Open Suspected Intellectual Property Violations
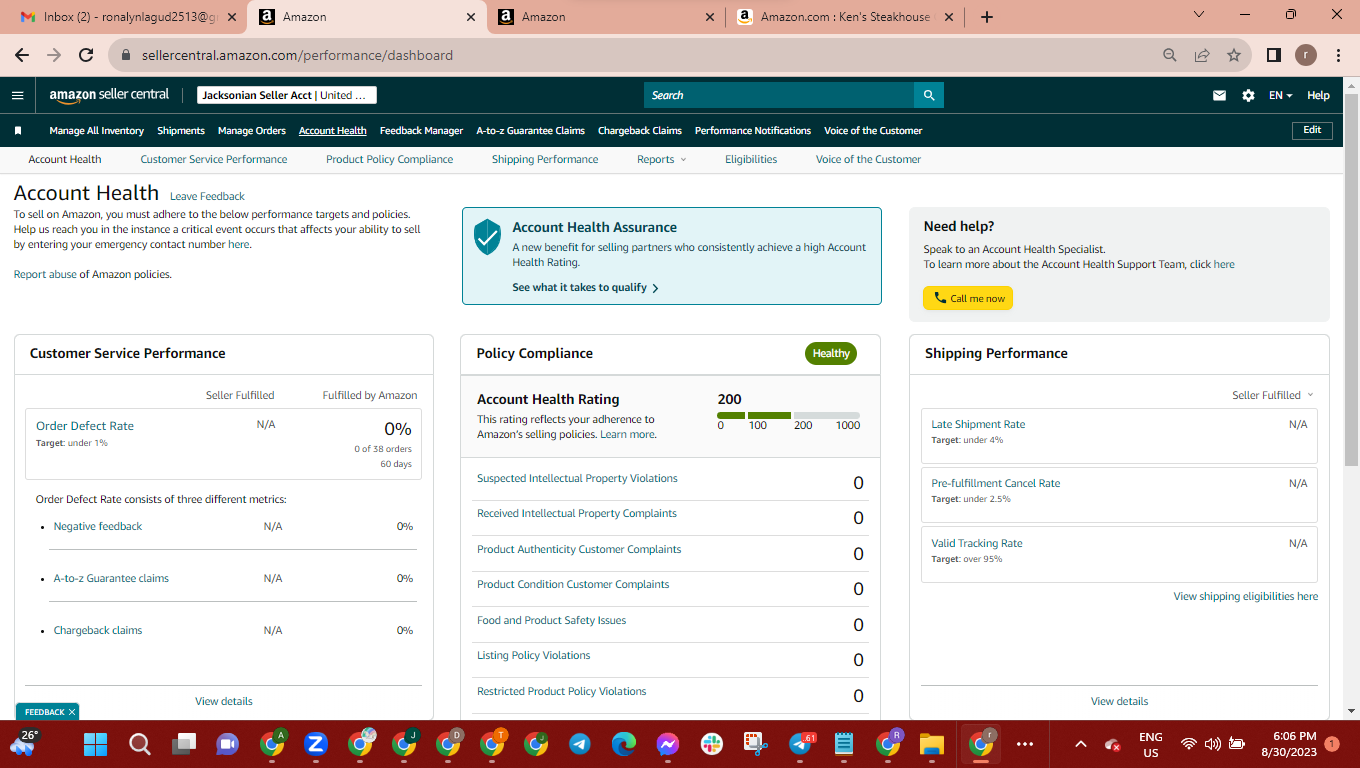Image resolution: width=1360 pixels, height=768 pixels. 577,478
